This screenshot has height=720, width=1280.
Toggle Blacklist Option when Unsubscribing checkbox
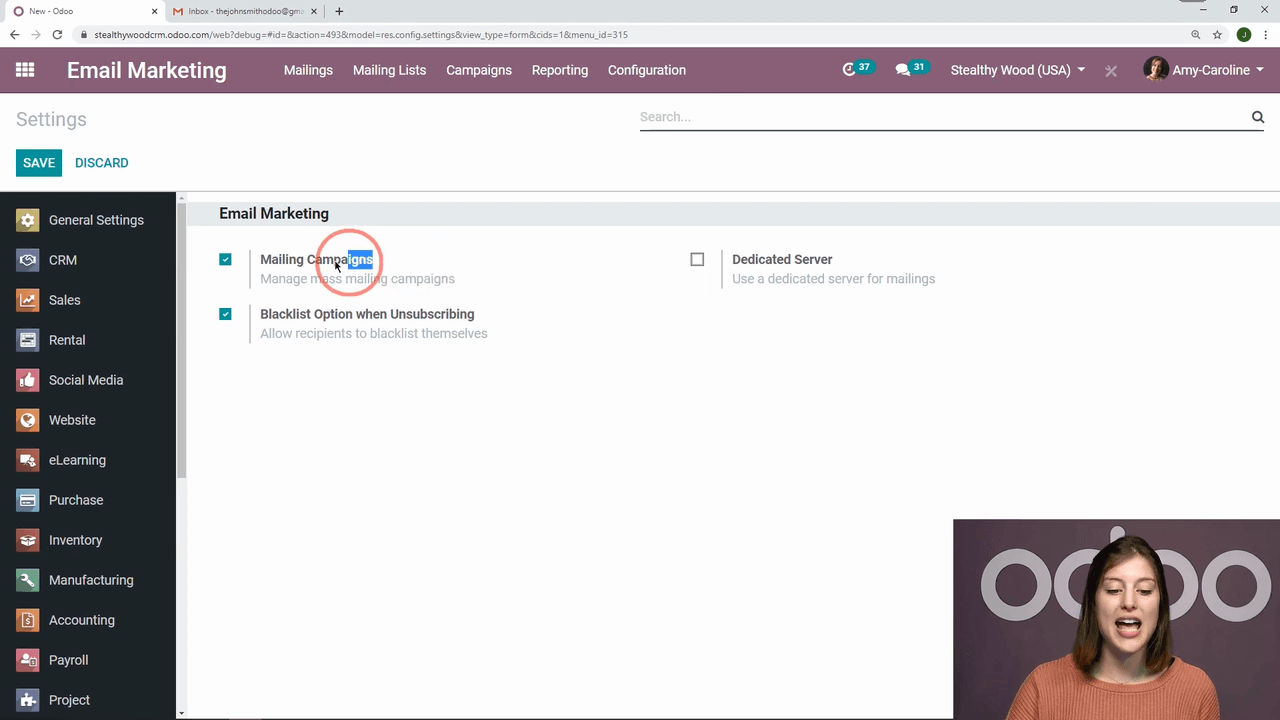[x=225, y=314]
